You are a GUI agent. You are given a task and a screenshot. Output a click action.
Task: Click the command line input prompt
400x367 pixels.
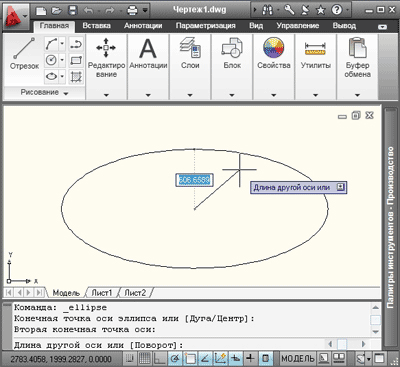(x=170, y=345)
